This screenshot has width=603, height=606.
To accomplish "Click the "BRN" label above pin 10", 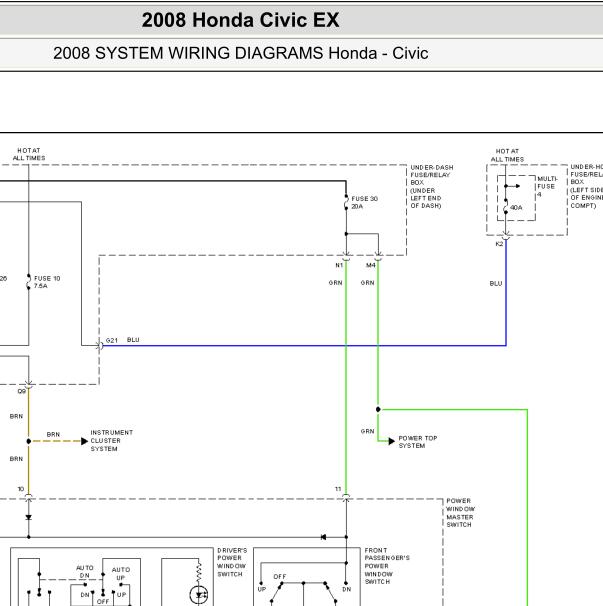I will tap(16, 459).
